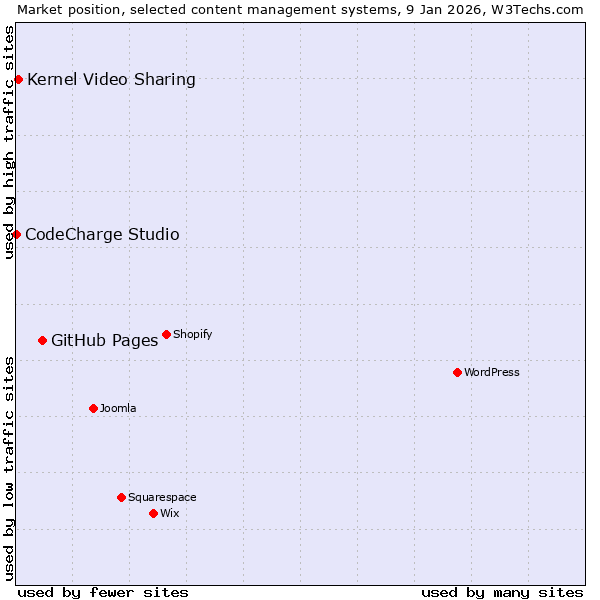Viewport: 600px width, 600px height.
Task: Select the Joomla data point
Action: (x=93, y=408)
